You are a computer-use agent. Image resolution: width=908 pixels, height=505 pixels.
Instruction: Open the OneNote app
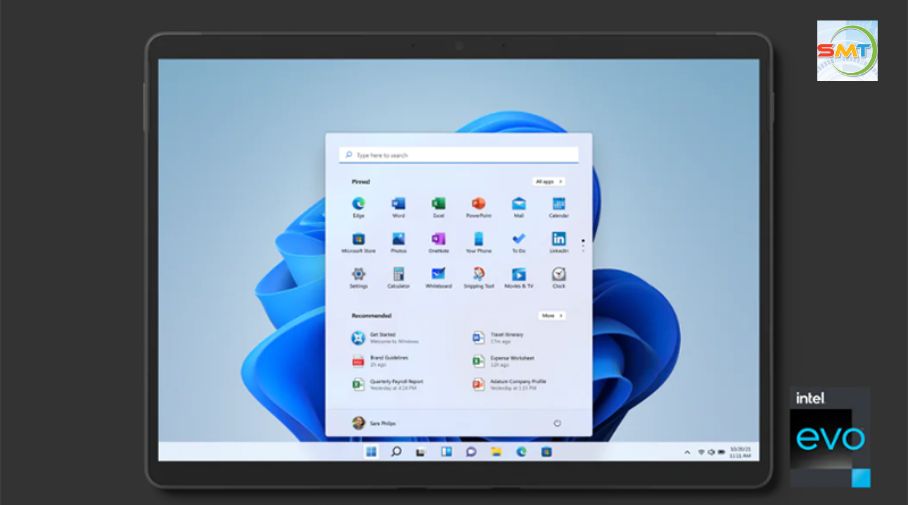[438, 242]
